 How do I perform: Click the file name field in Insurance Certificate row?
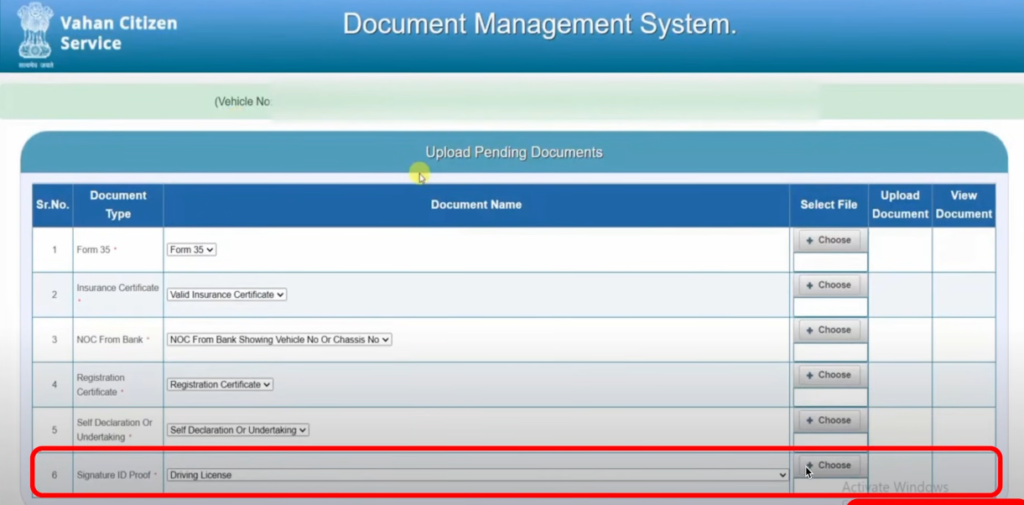[830, 308]
